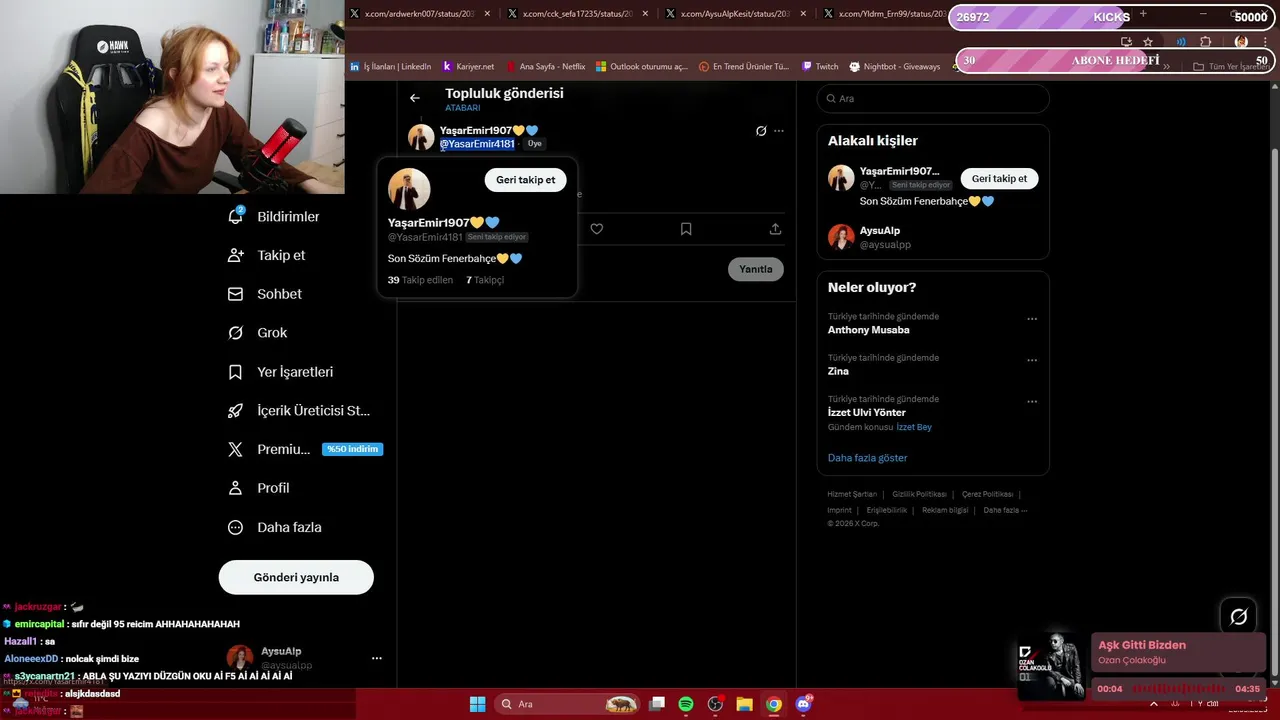This screenshot has height=720, width=1280.
Task: Open Sohbet messages in sidebar
Action: 265,294
